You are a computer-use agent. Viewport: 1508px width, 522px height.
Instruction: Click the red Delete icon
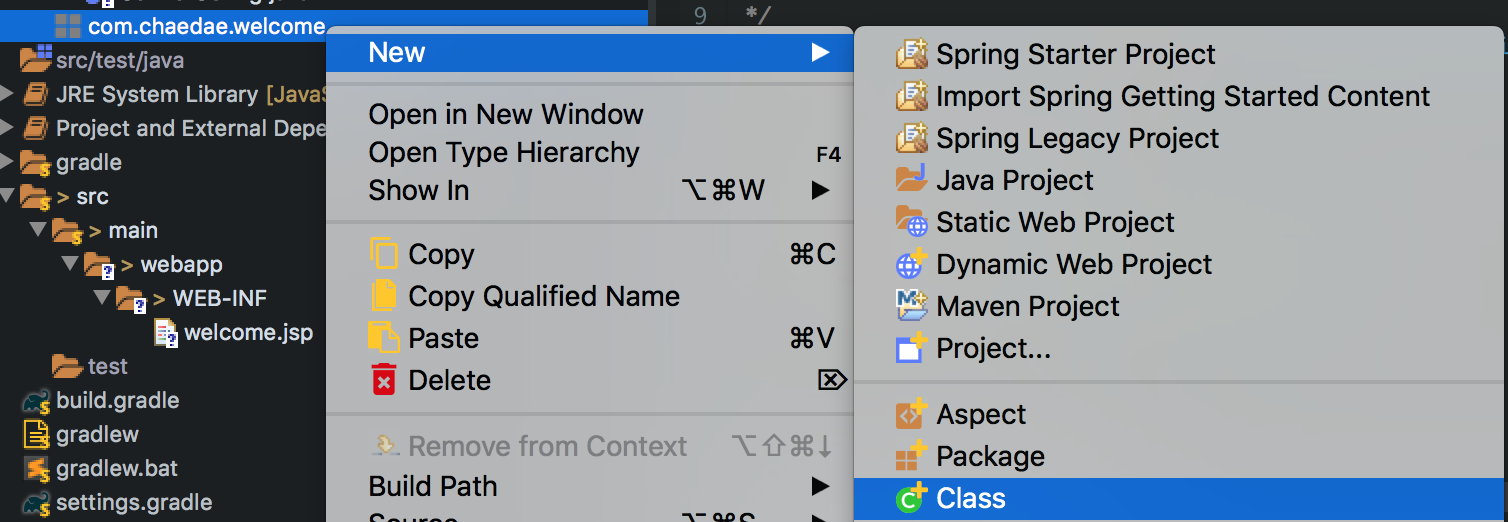384,381
